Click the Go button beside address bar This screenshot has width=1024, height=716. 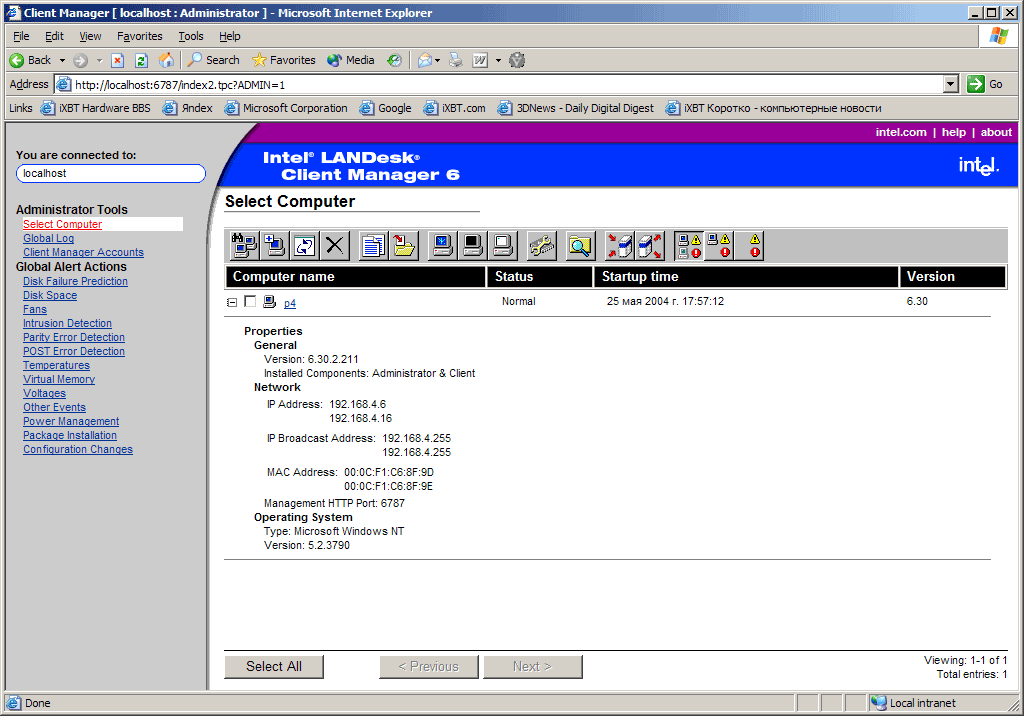(x=986, y=84)
